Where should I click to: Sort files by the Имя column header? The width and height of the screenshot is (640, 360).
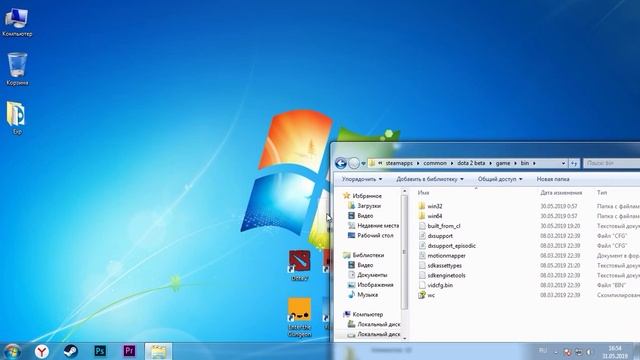point(423,193)
